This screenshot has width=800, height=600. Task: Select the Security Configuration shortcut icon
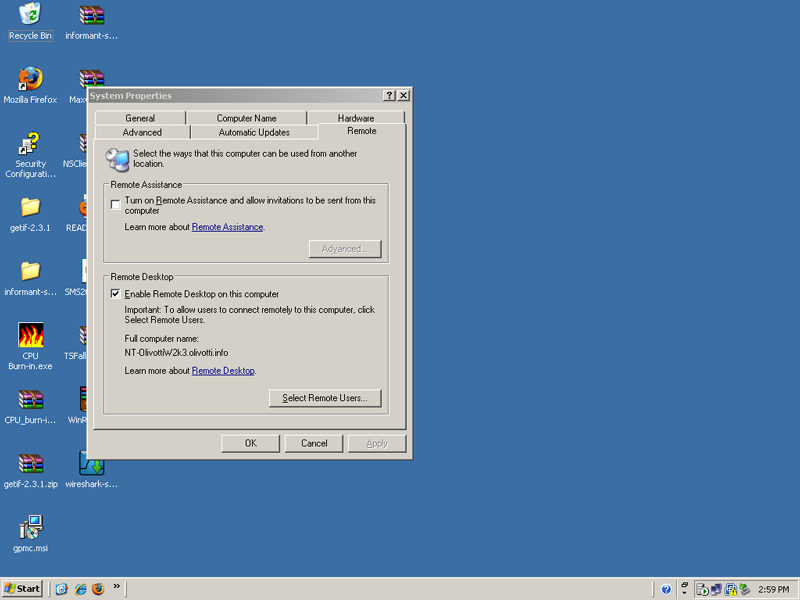[x=30, y=154]
